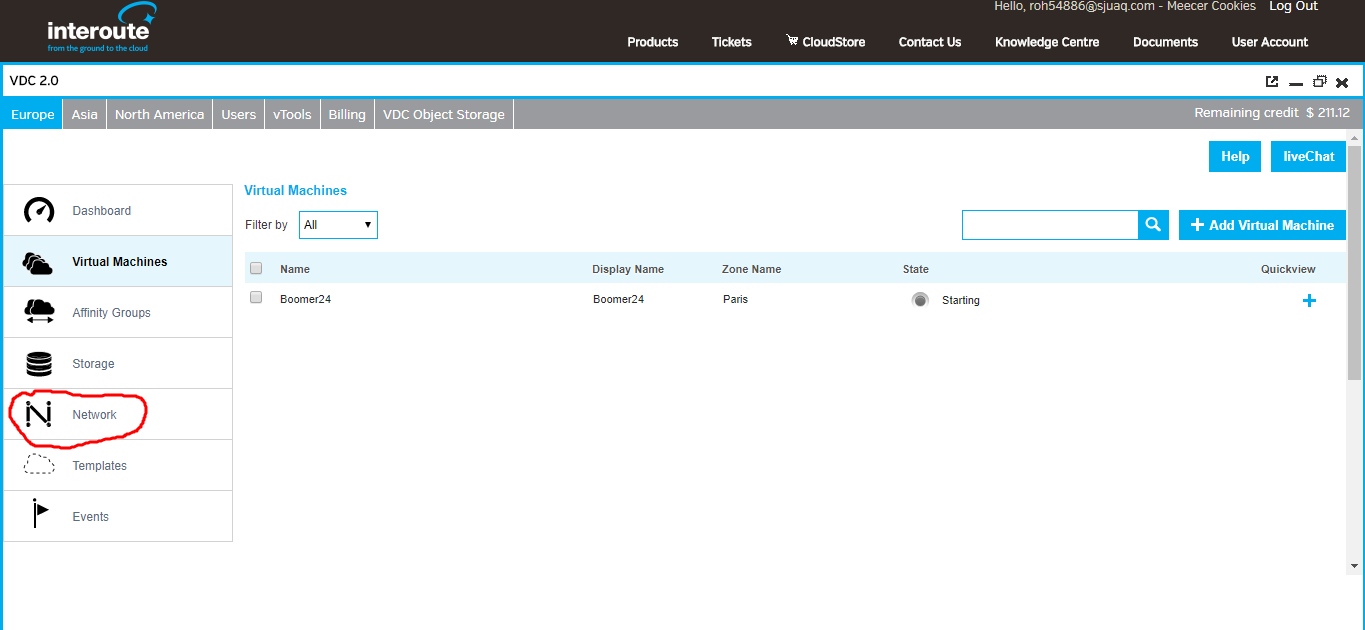Click the Templates dashed cloud icon

pyautogui.click(x=39, y=465)
